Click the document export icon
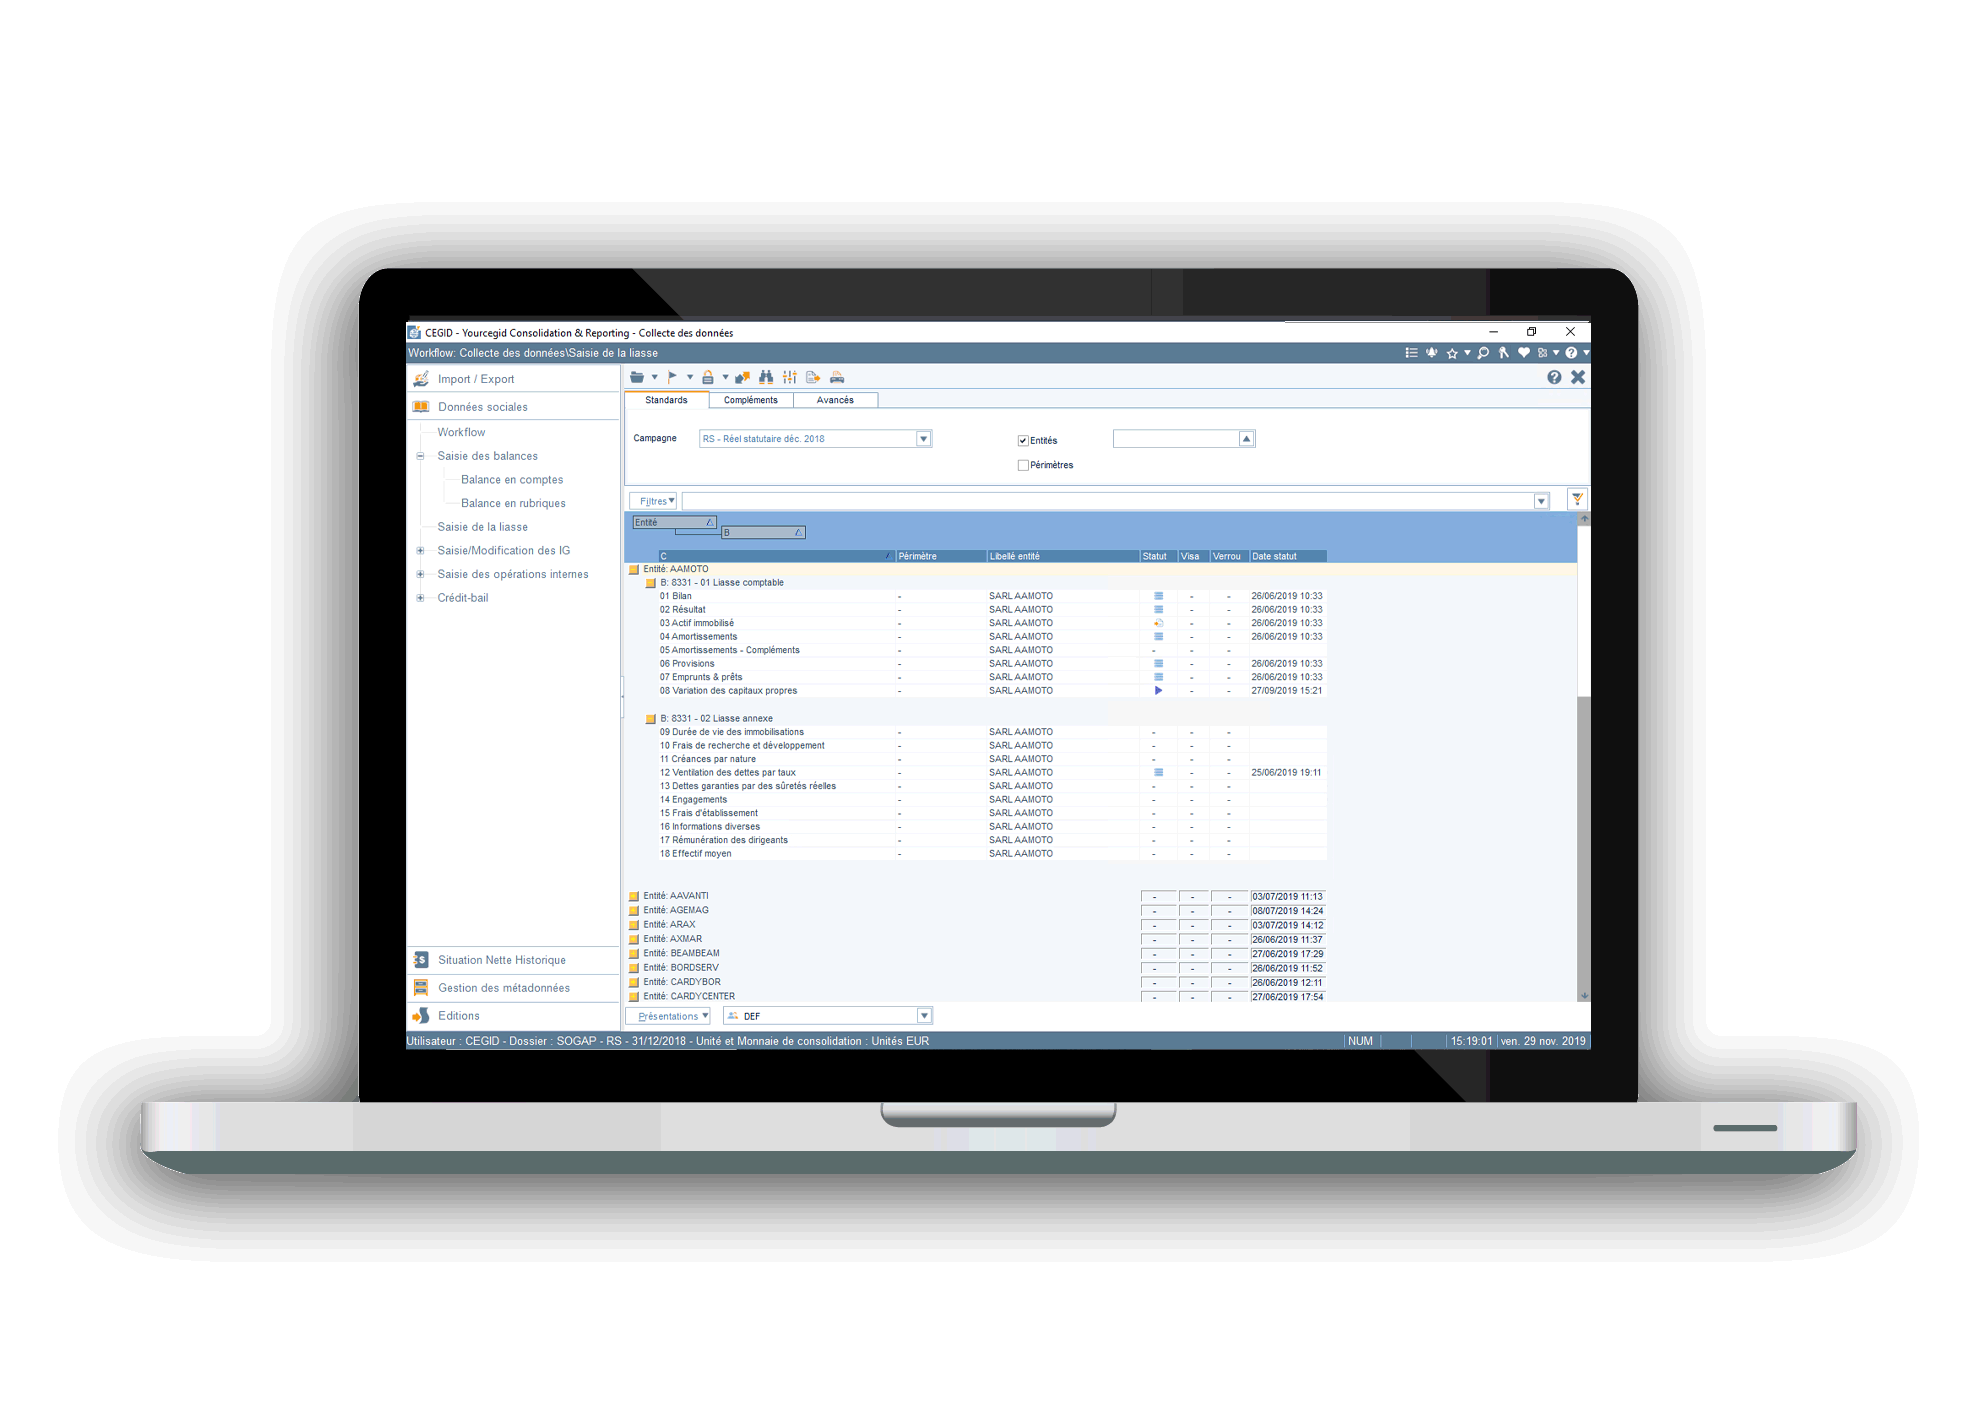The width and height of the screenshot is (1984, 1417). tap(813, 377)
